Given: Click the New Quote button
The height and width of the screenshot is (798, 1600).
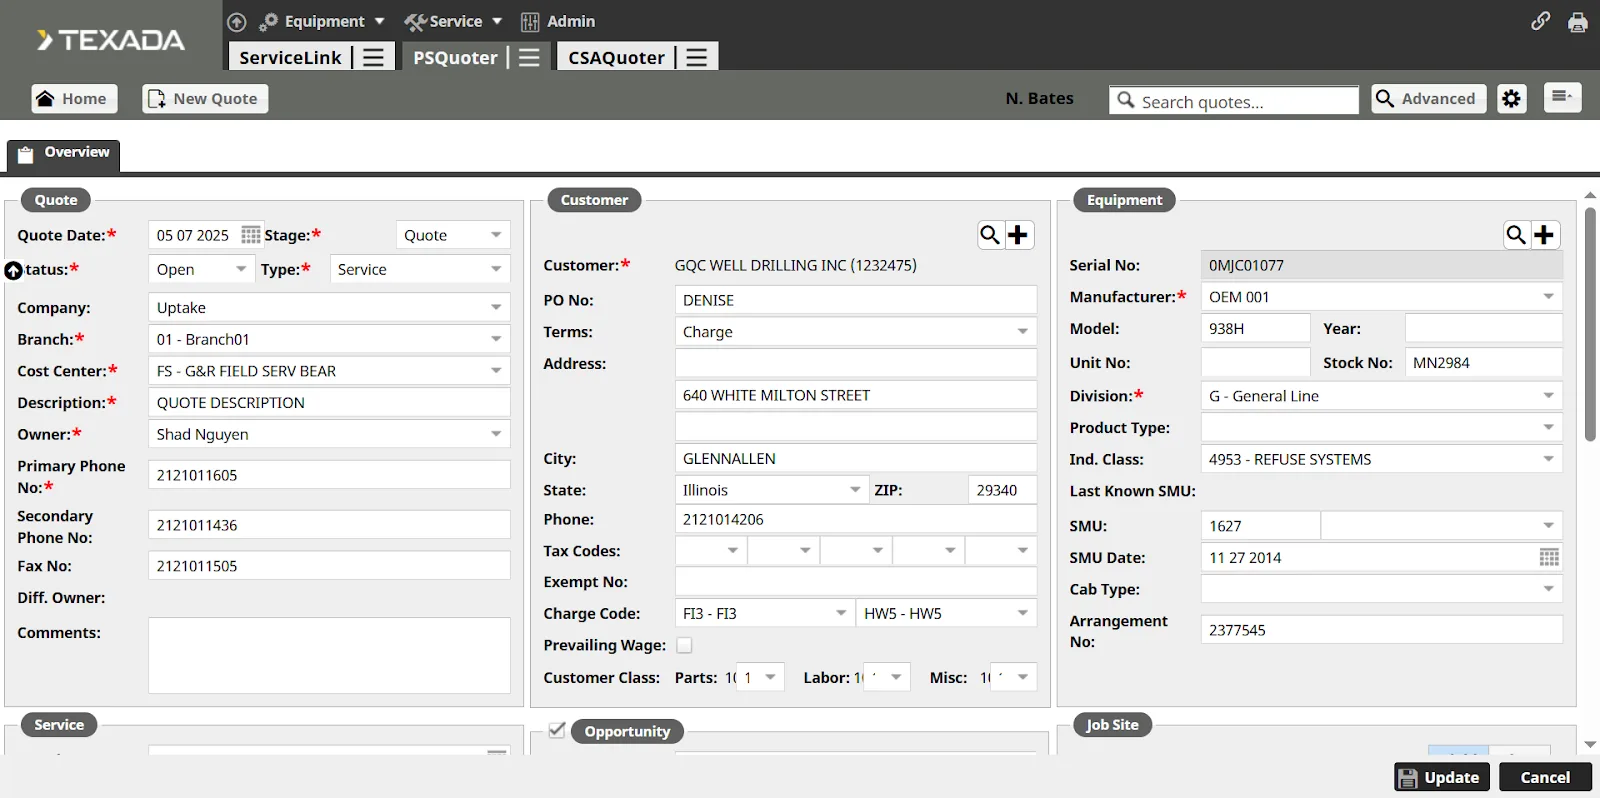Looking at the screenshot, I should click(205, 98).
